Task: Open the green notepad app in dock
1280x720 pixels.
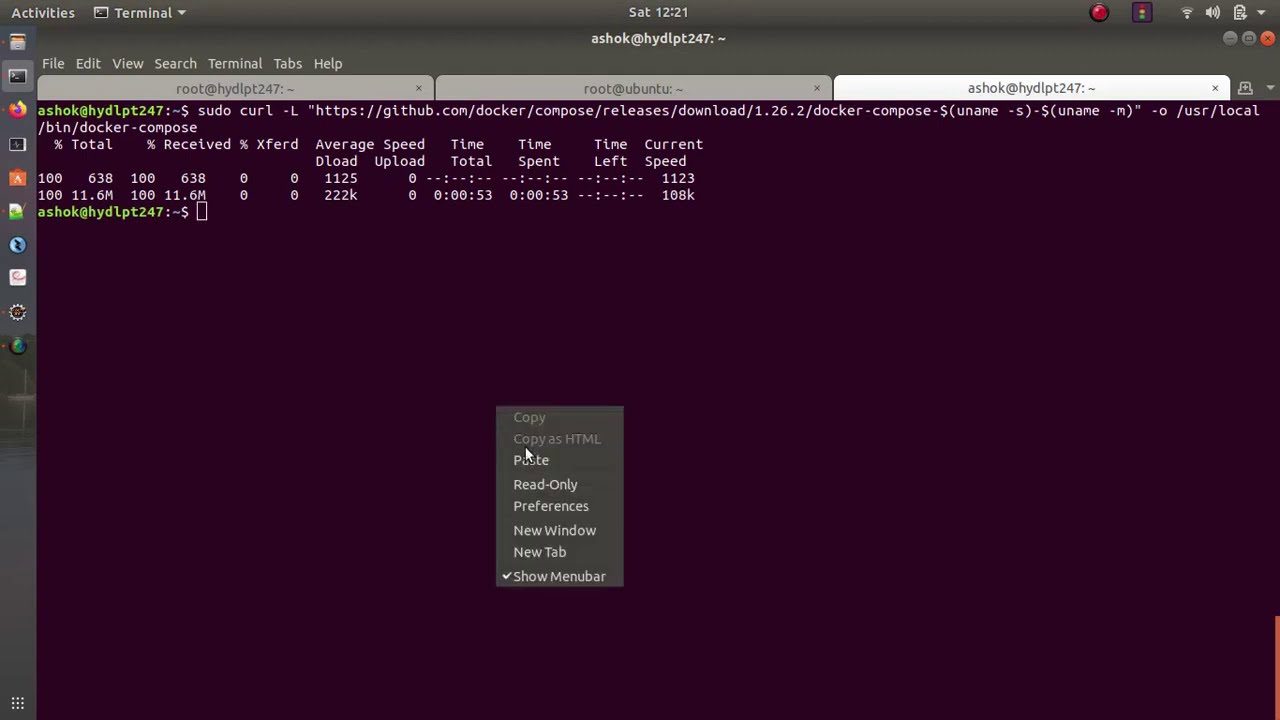Action: click(x=17, y=211)
